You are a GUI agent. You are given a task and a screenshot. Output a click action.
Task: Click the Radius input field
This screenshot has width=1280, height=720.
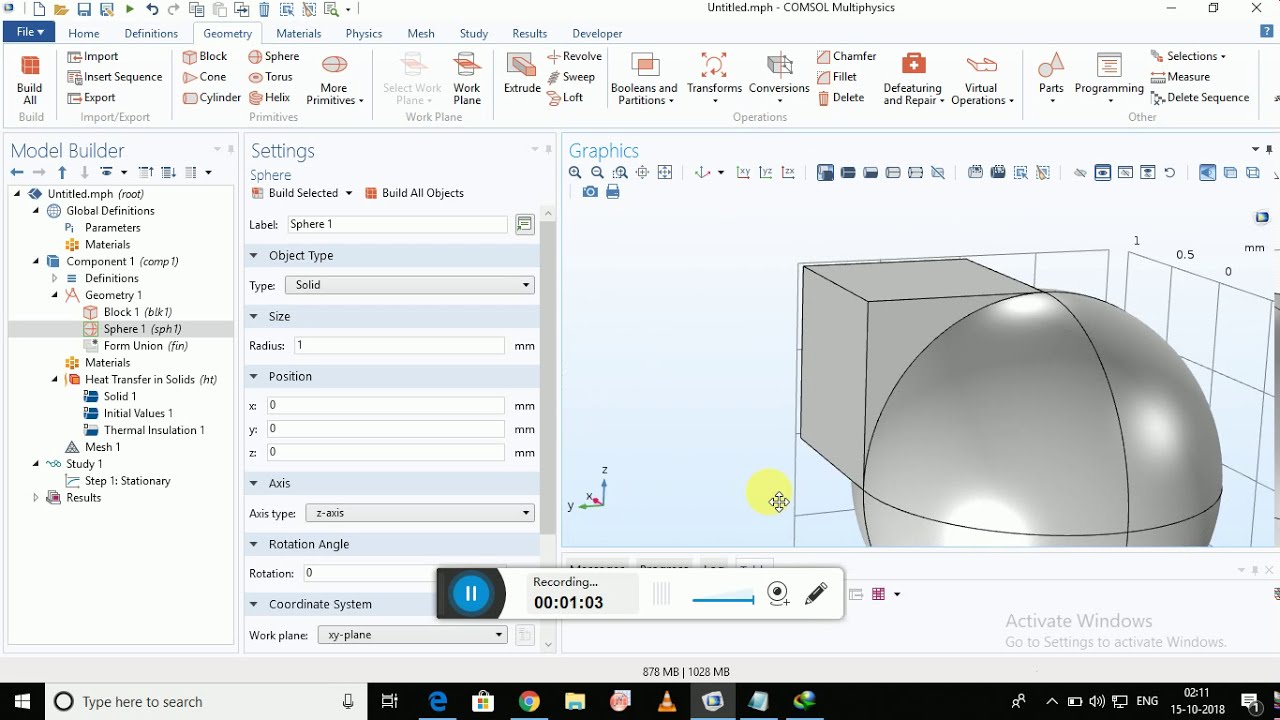tap(397, 345)
